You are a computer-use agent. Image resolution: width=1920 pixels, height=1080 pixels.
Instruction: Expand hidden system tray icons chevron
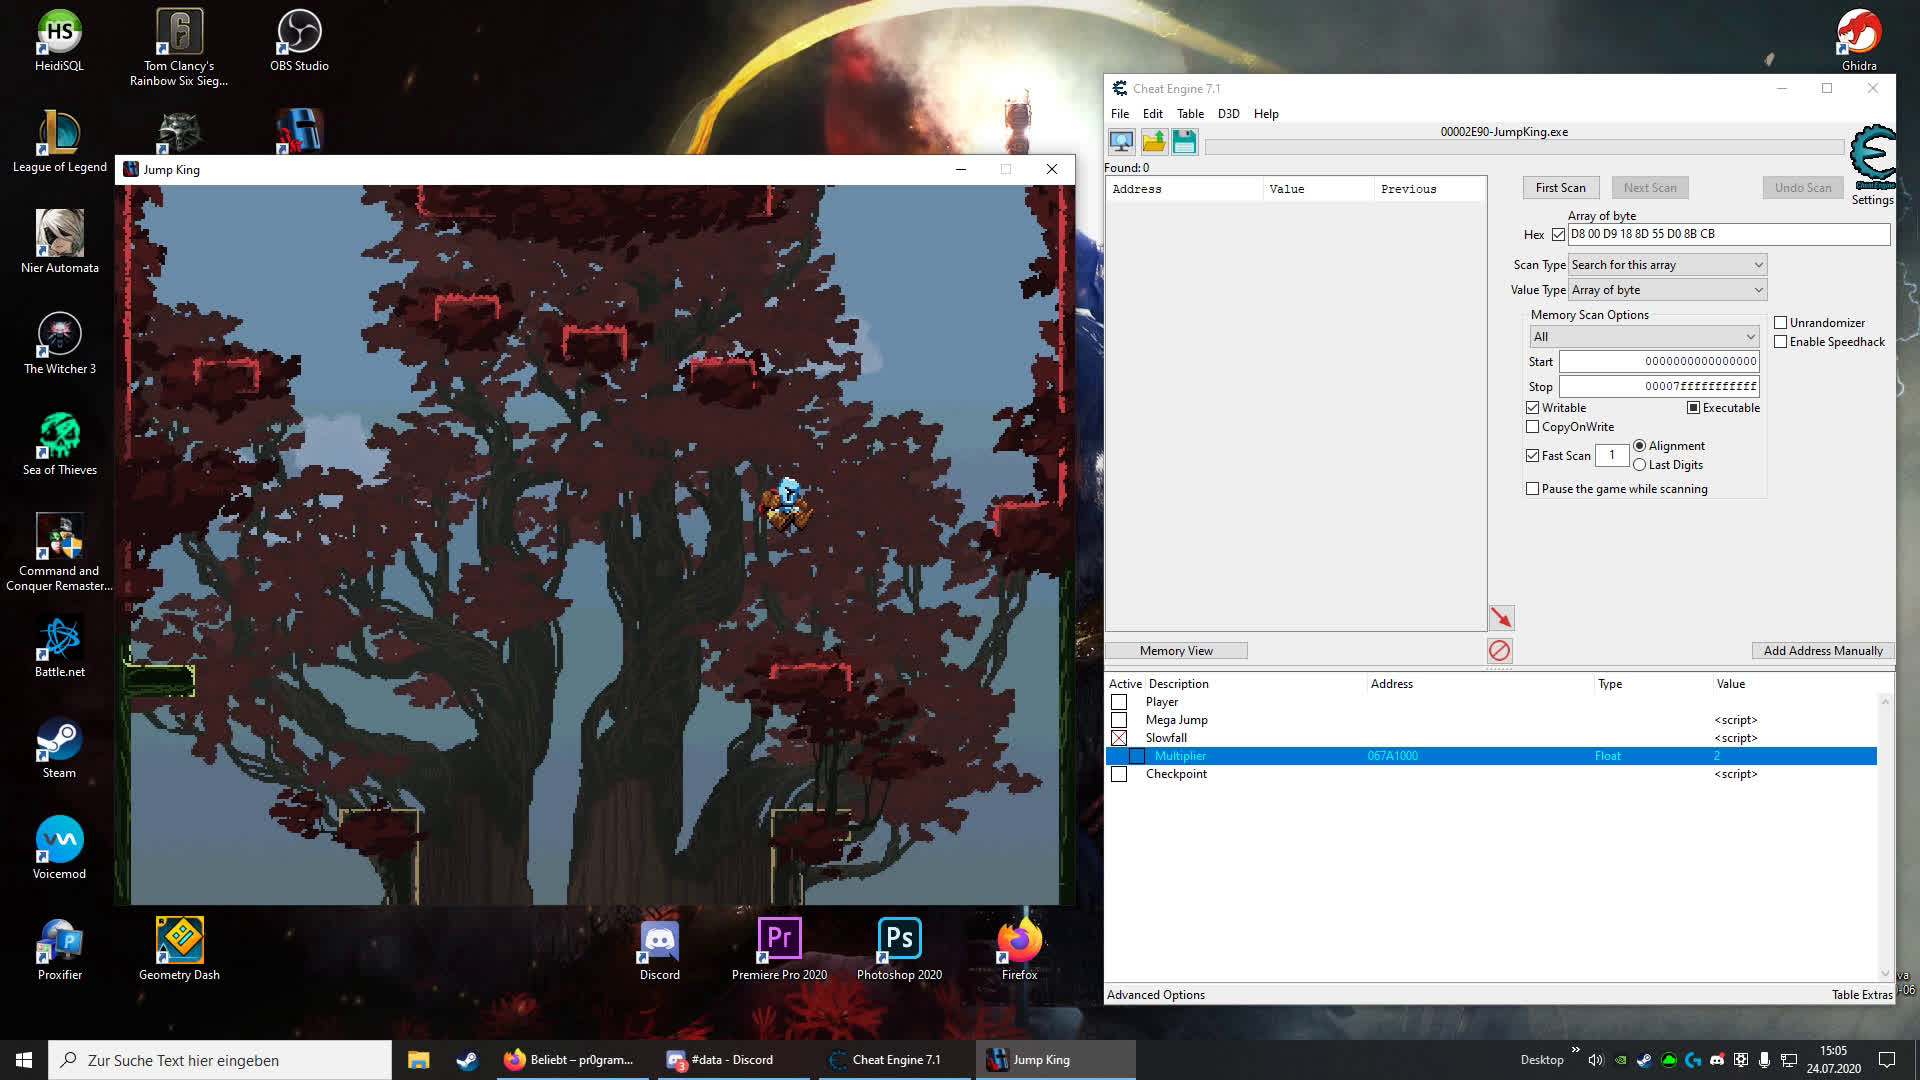point(1576,1050)
